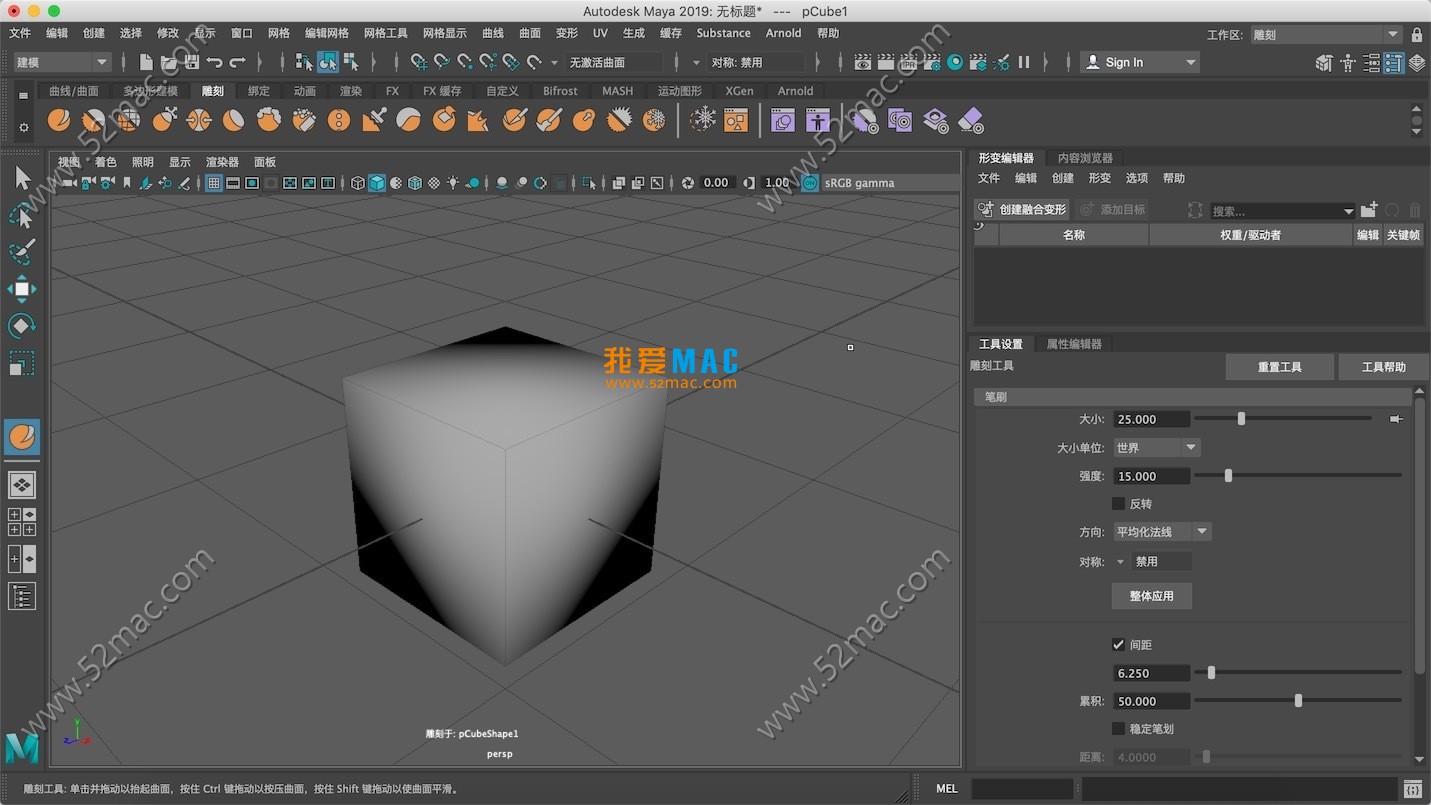Open the Outliner from the left toolbox

(x=22, y=597)
